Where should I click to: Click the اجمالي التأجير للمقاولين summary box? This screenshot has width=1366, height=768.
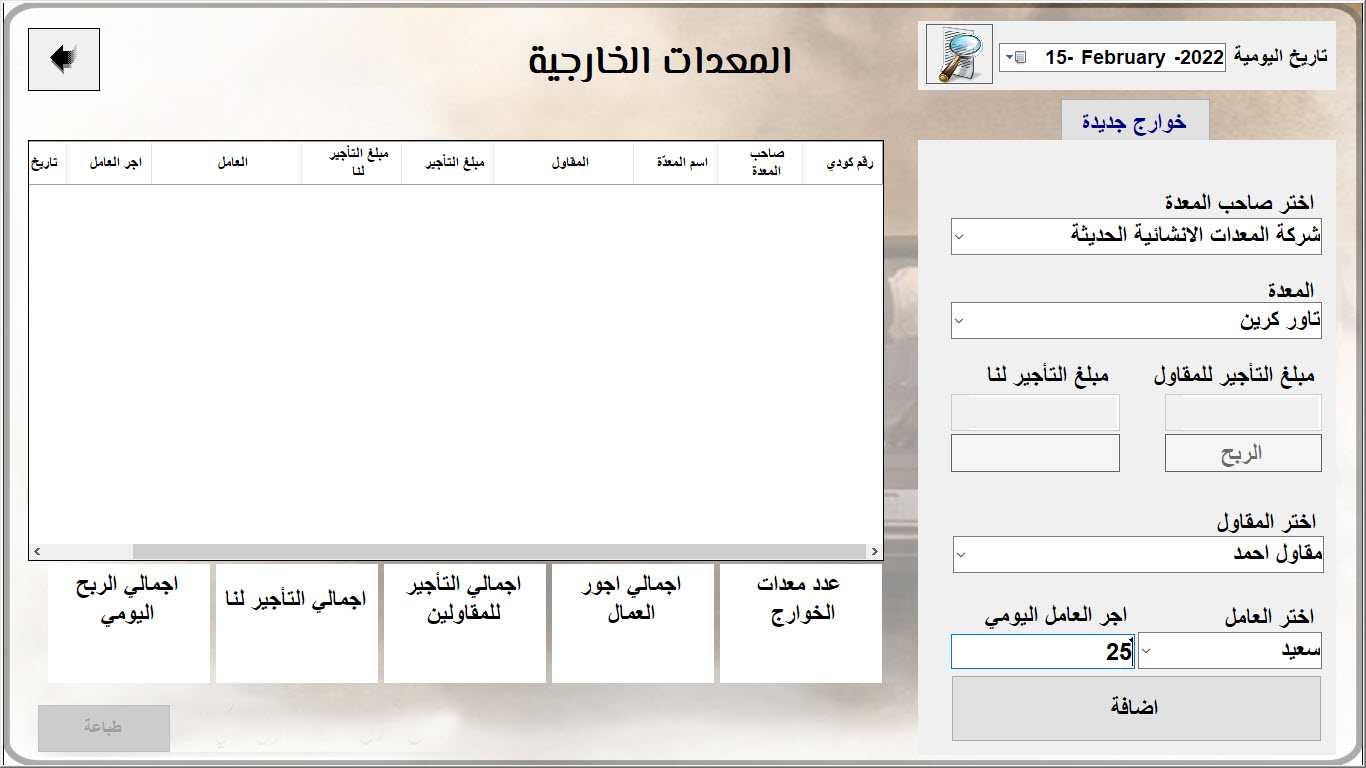[x=465, y=623]
